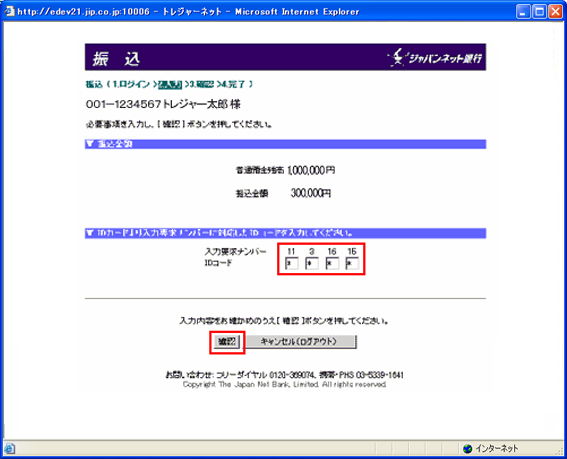Click the Japan Net Bank logo

(x=435, y=58)
